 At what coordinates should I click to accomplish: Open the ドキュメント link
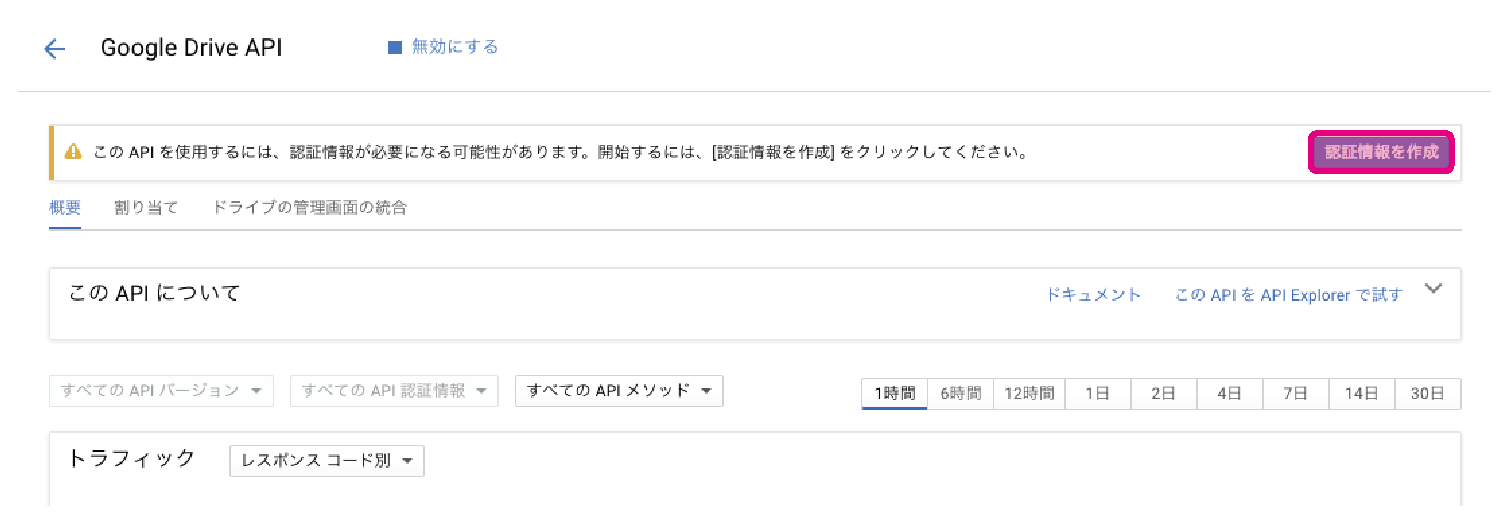click(1093, 295)
